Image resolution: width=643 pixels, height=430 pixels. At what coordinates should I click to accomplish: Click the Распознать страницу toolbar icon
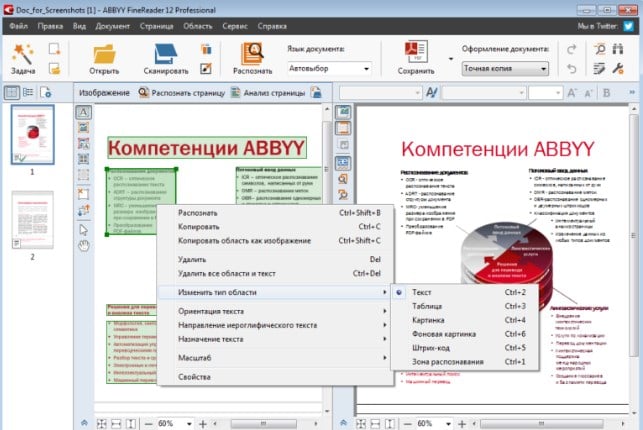click(143, 93)
